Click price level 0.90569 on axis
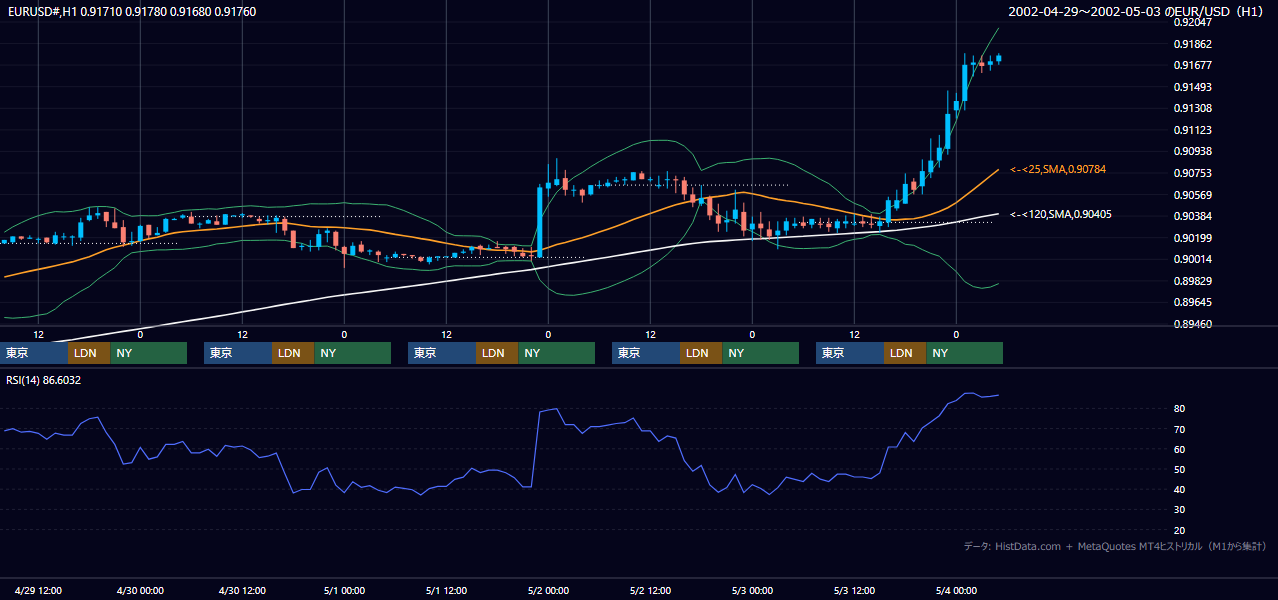The width and height of the screenshot is (1278, 600). (1193, 195)
